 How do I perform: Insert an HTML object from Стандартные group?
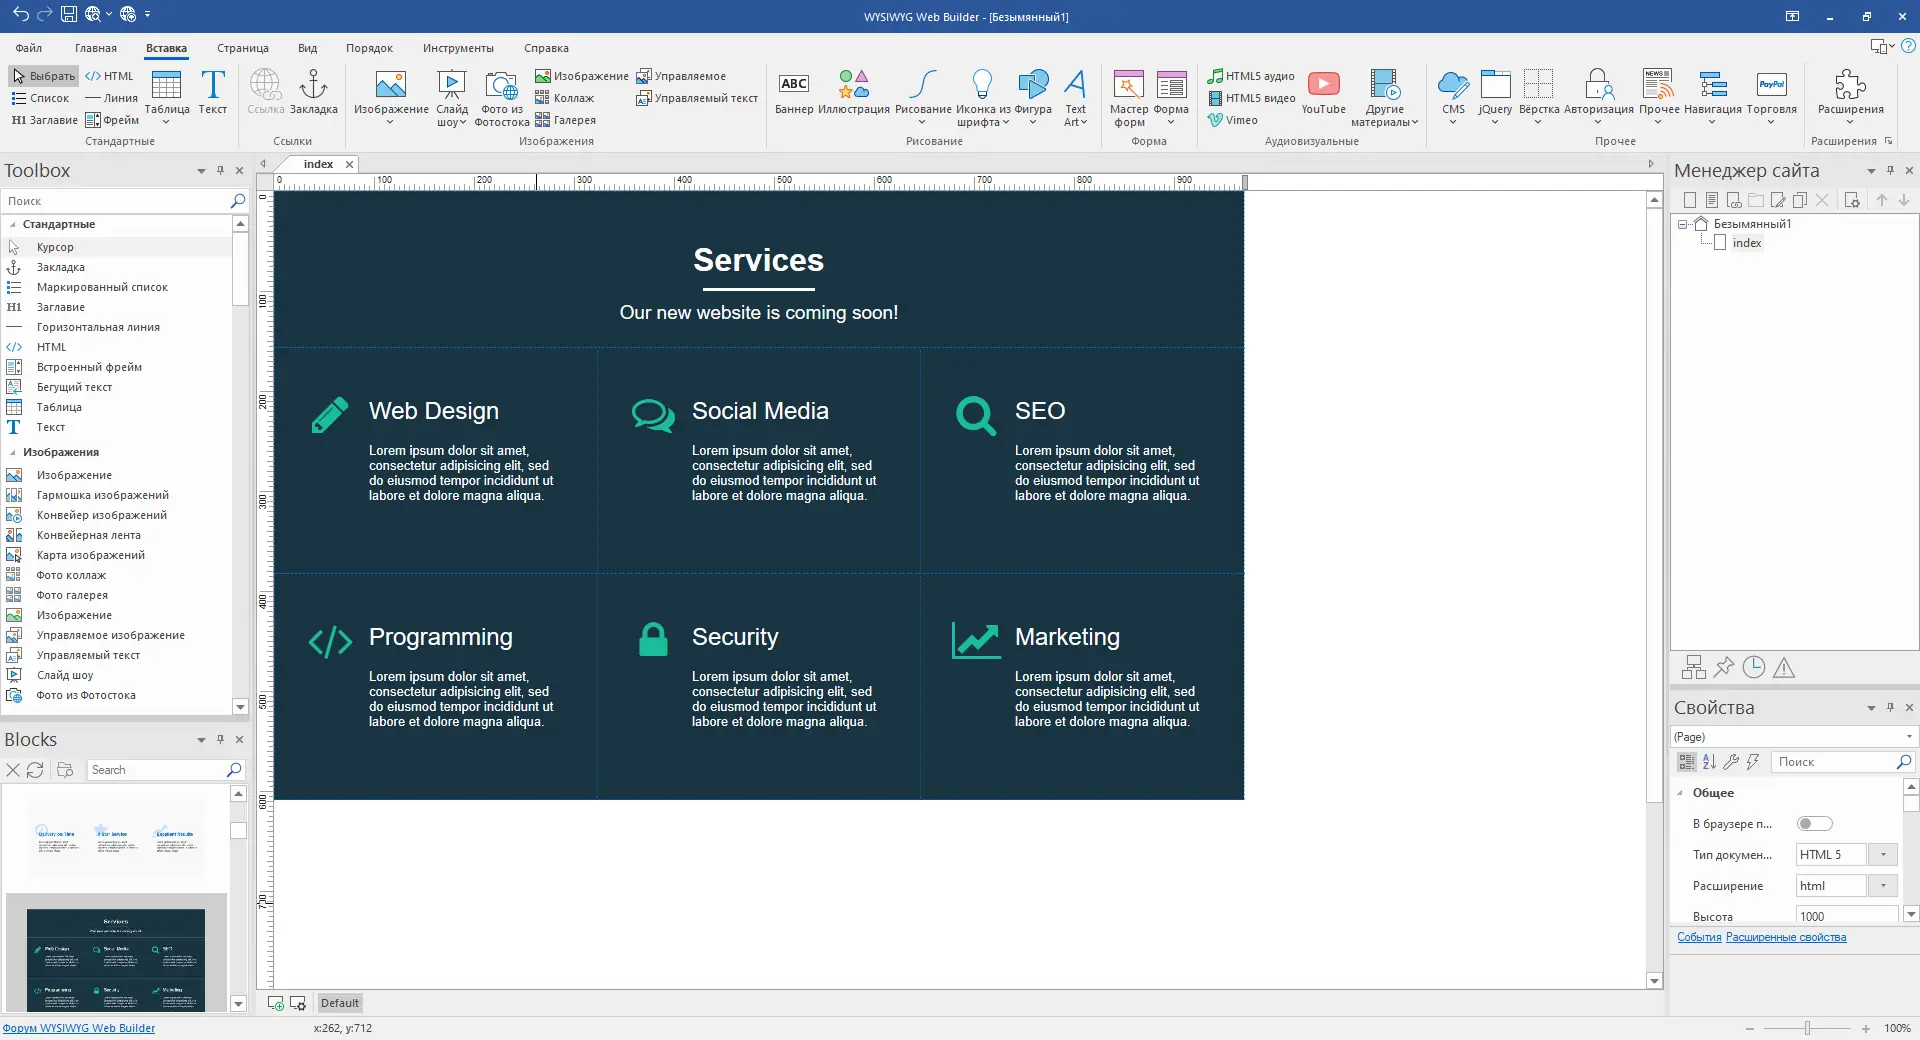tap(110, 76)
